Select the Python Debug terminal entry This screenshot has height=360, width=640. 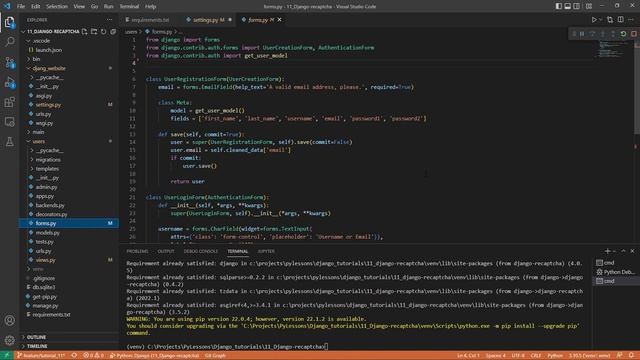615,272
